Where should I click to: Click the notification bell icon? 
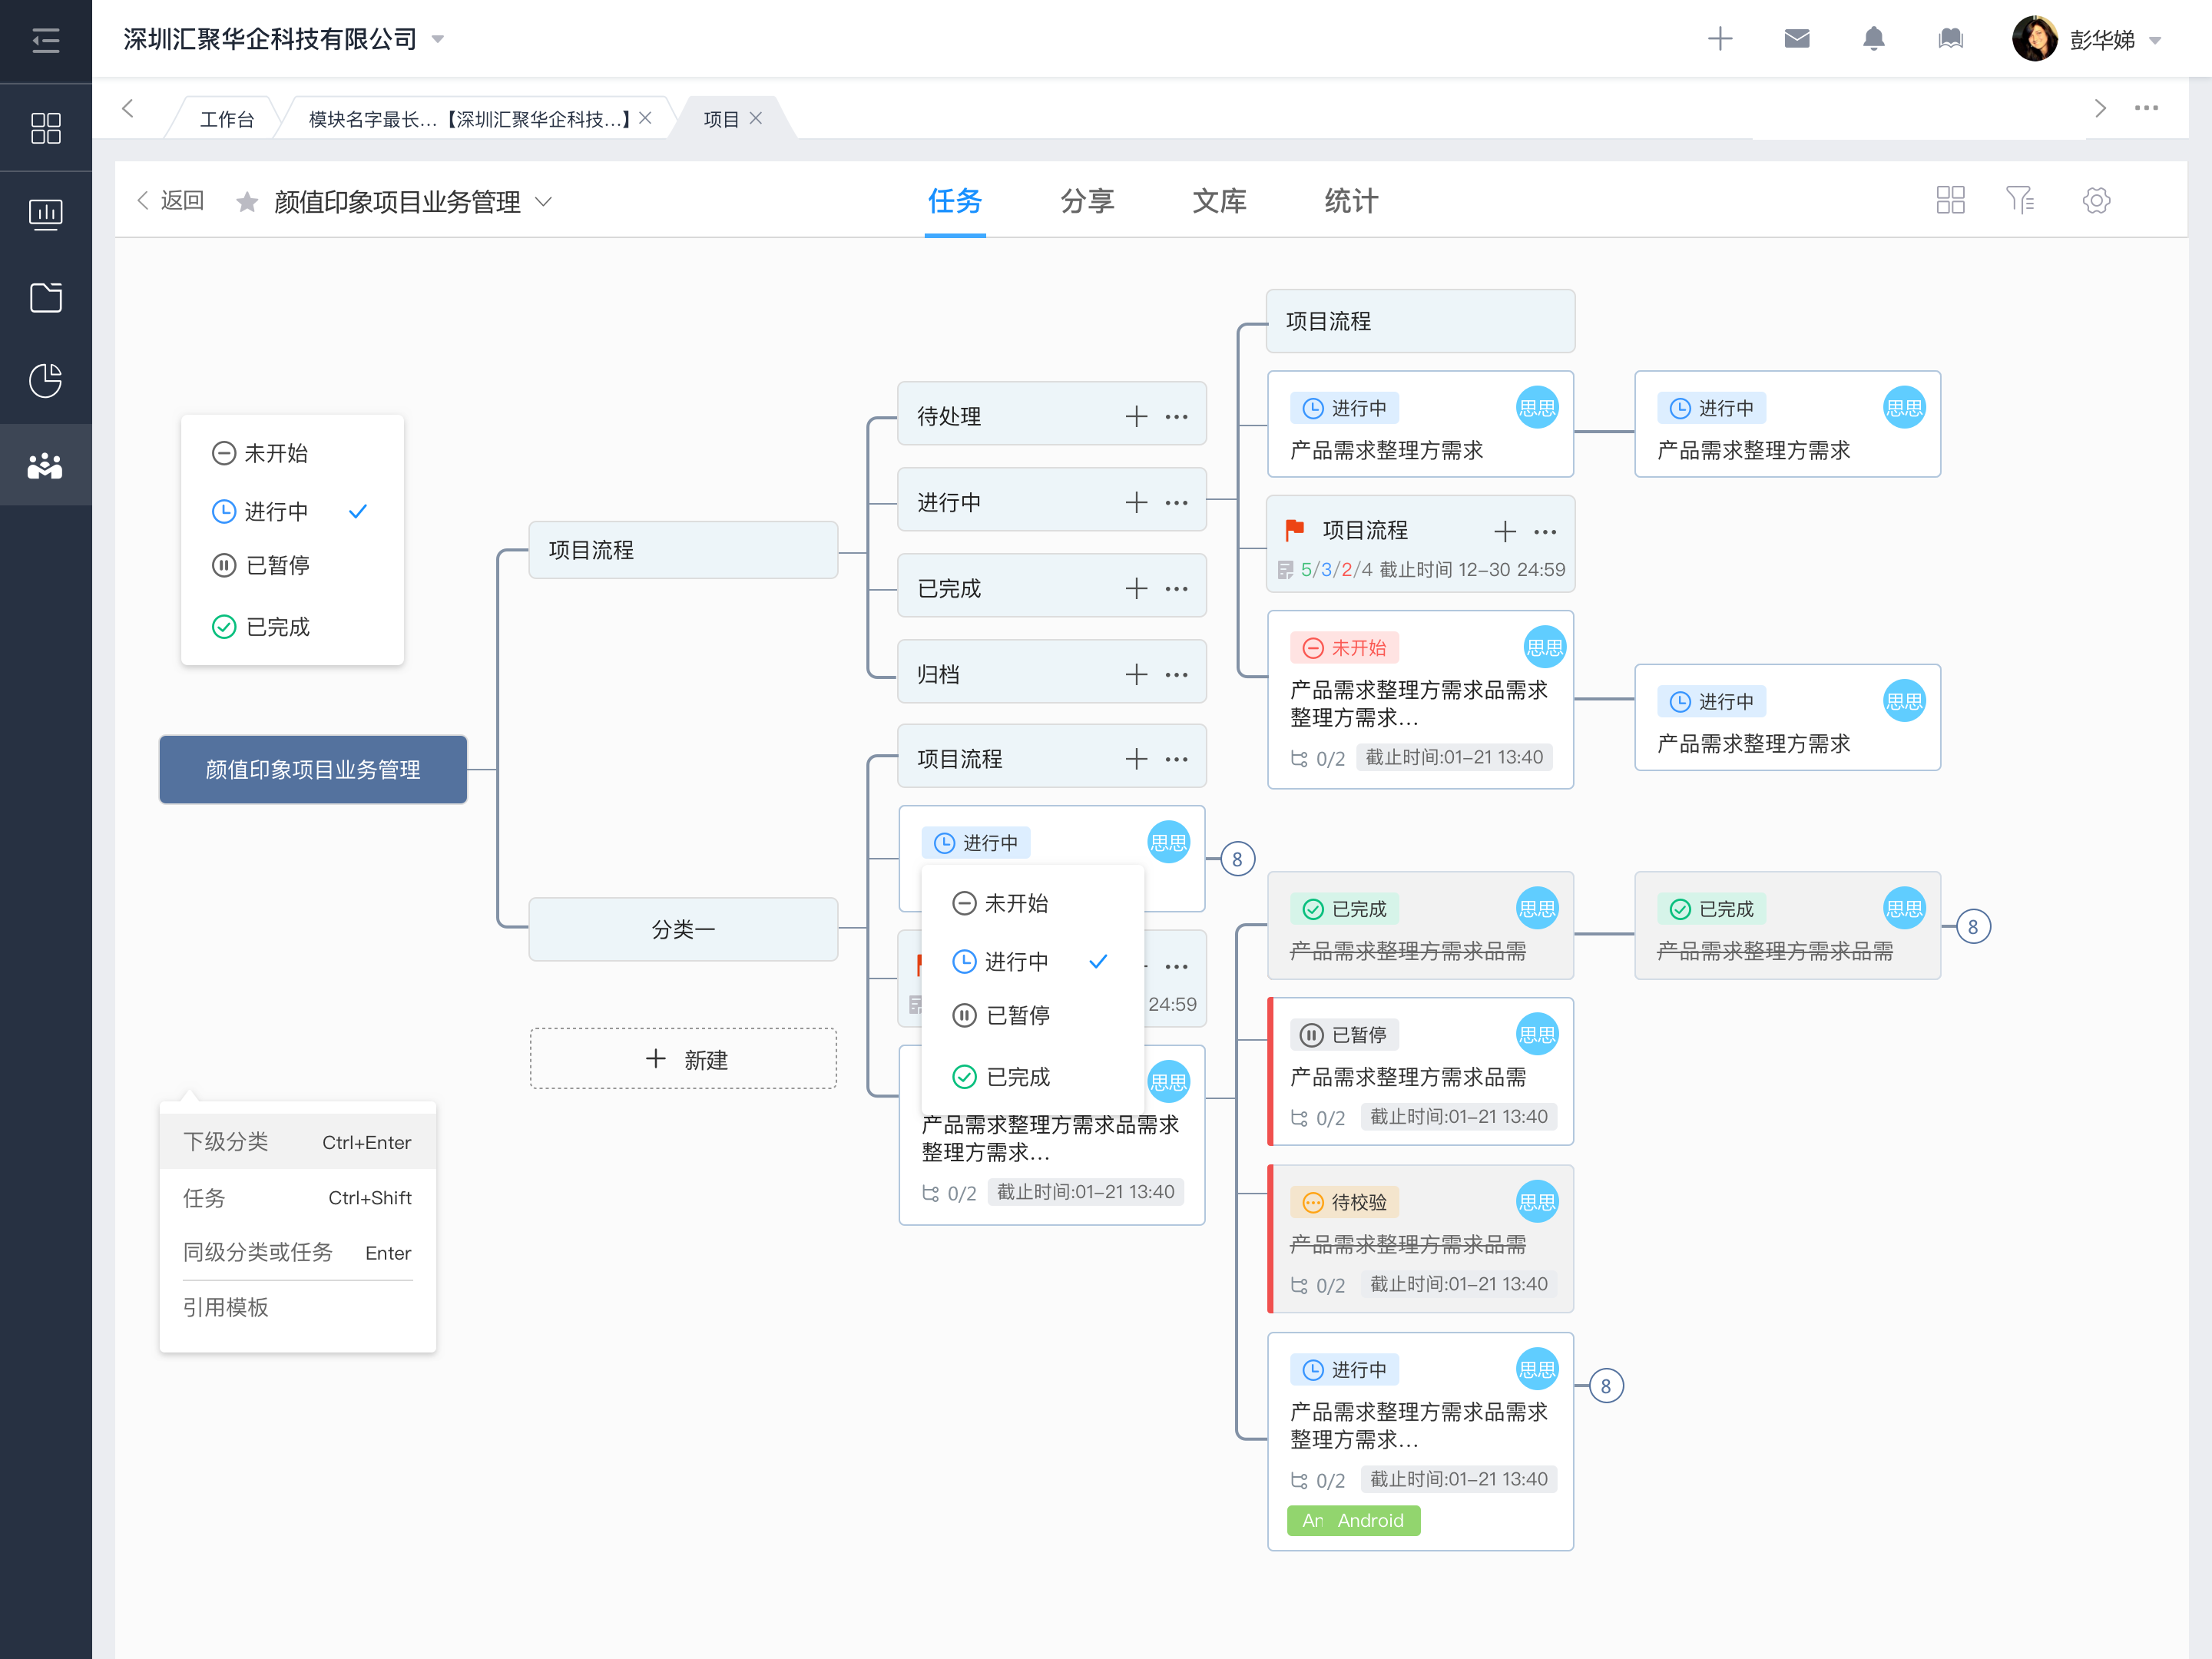tap(1873, 39)
